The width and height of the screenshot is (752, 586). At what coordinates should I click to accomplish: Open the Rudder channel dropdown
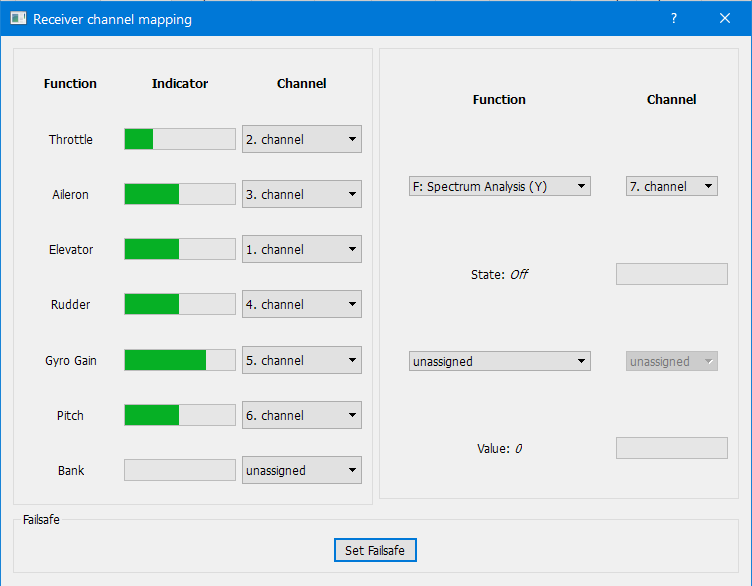point(301,304)
